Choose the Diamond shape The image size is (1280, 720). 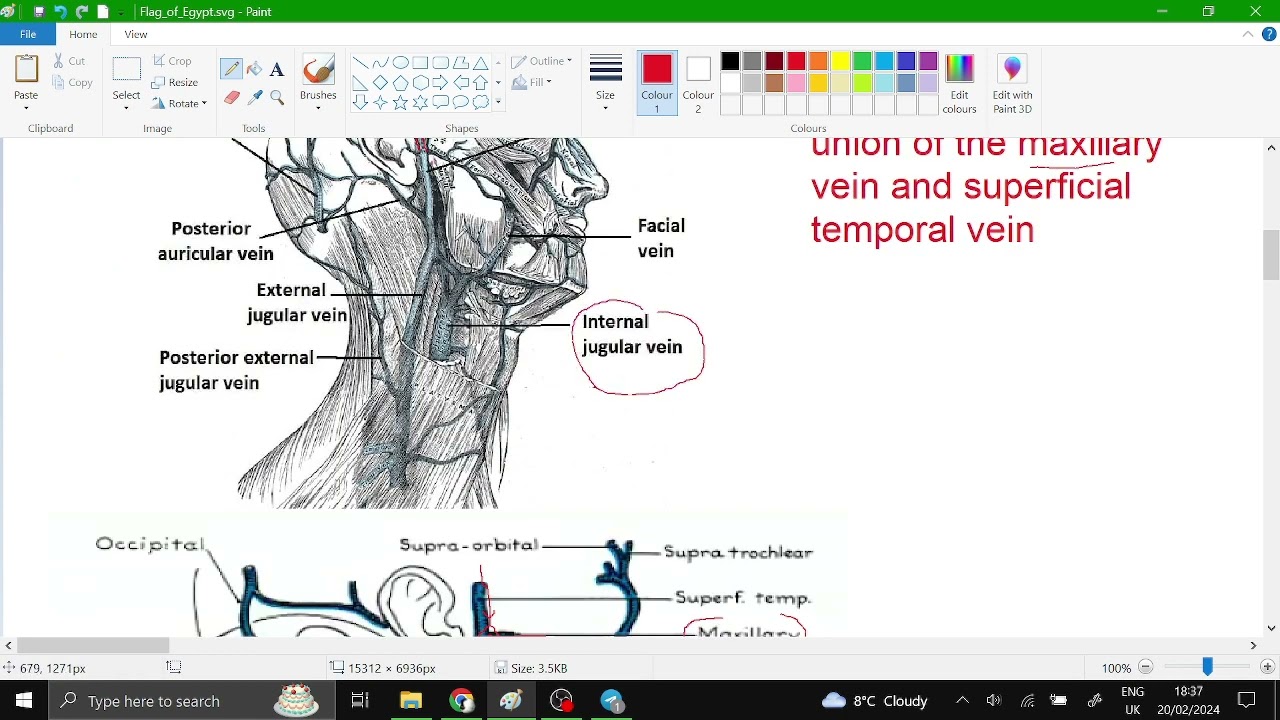[x=380, y=82]
